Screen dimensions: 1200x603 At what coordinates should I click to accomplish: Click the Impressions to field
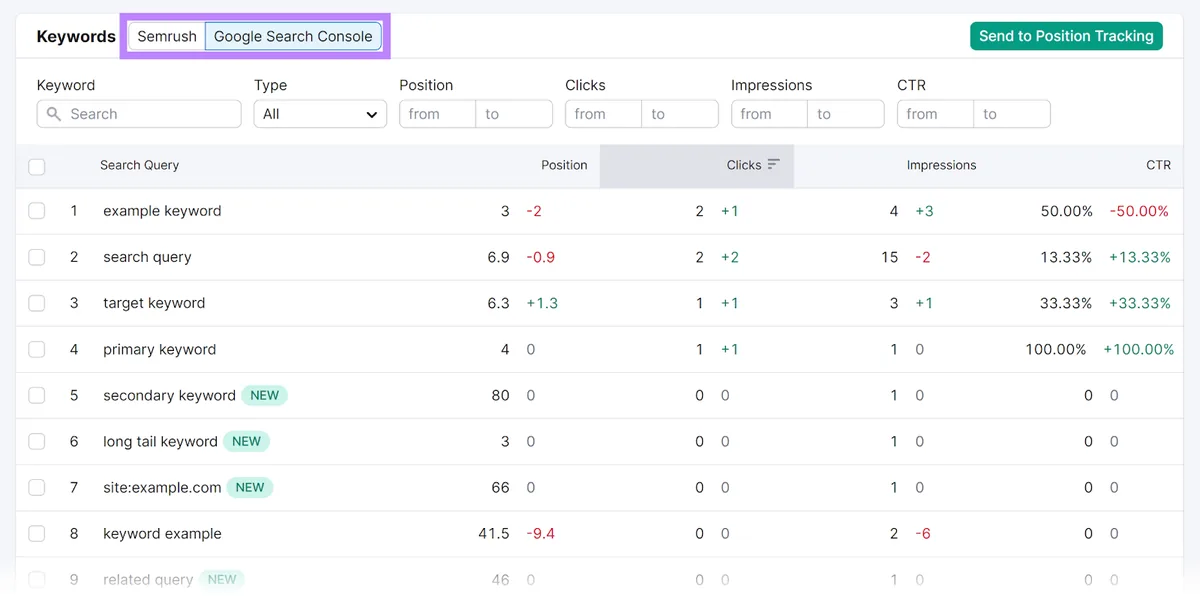tap(846, 114)
